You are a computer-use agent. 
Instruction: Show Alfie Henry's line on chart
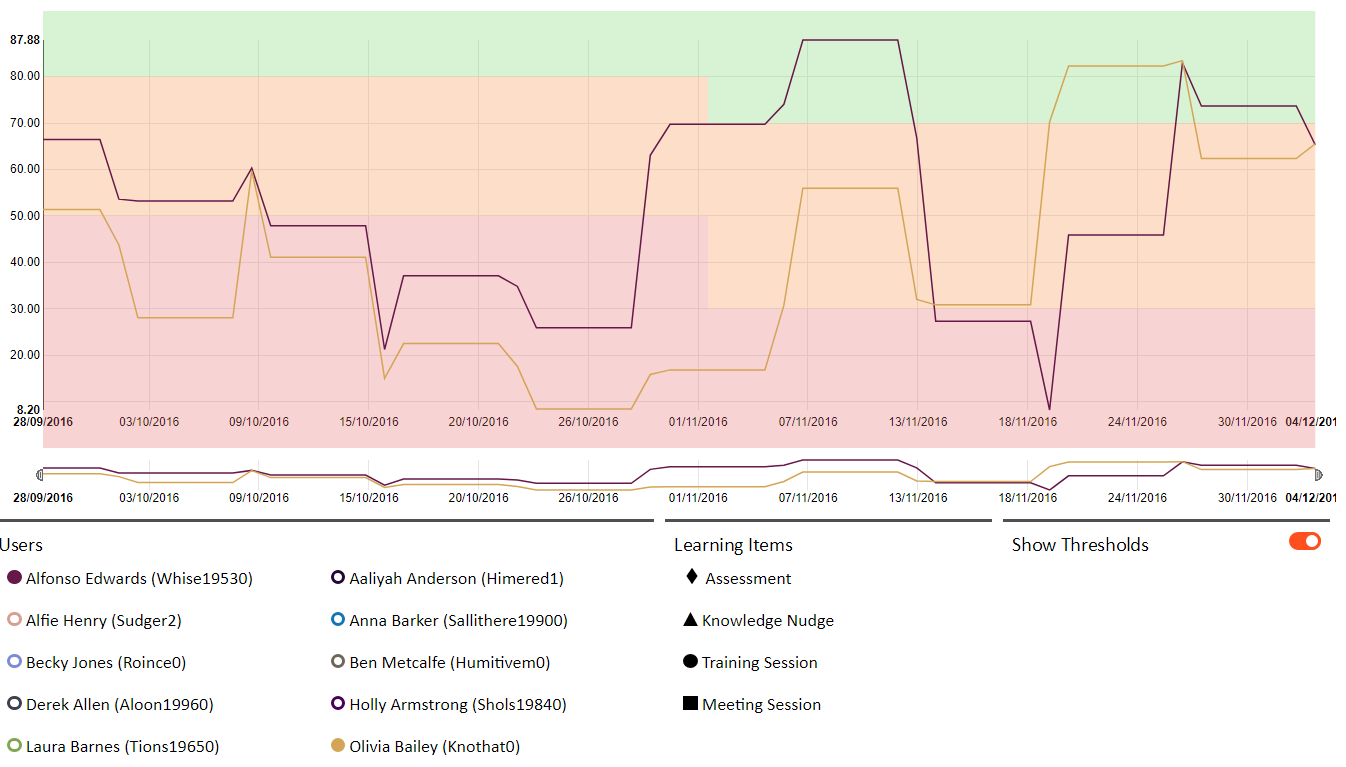tap(14, 620)
